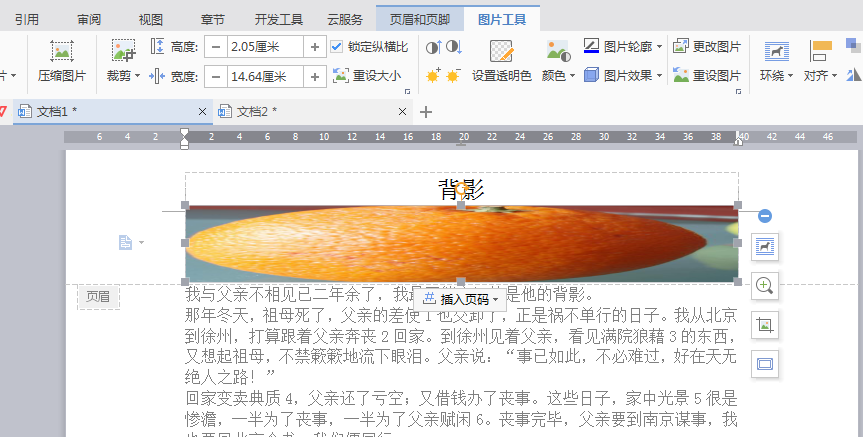Click the Picture Effects (图片效果) cube icon

tap(591, 75)
